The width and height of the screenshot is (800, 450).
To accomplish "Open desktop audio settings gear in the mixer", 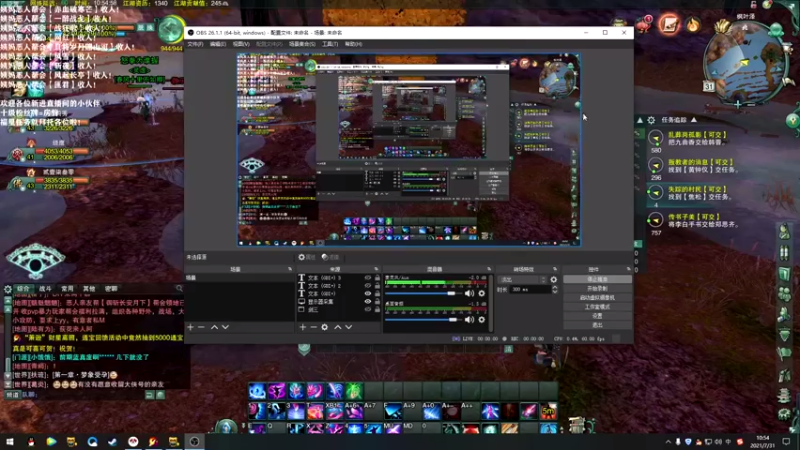I will coord(481,320).
